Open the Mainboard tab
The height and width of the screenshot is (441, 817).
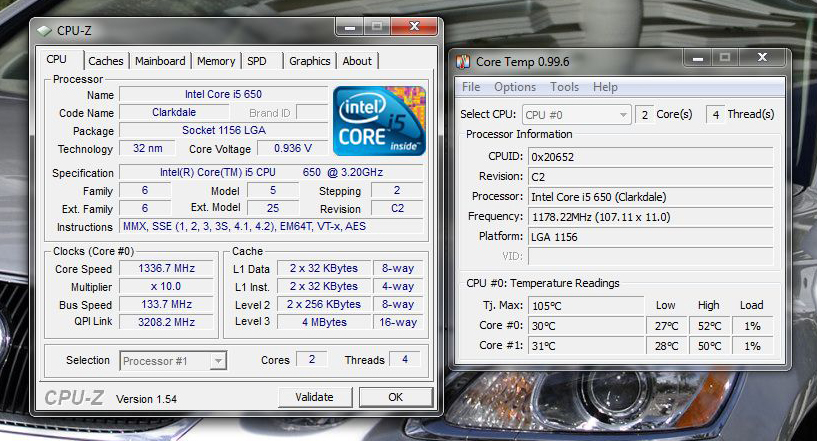[160, 61]
